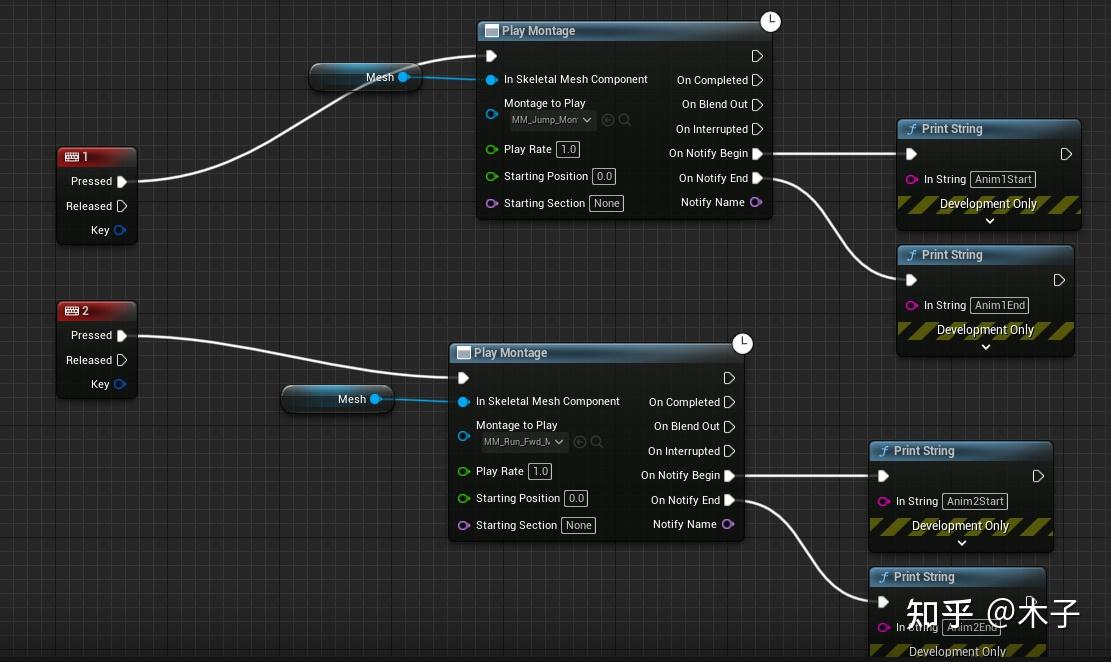This screenshot has width=1111, height=662.
Task: Expand Development Only under the Anim2Start Print String
Action: 960,542
